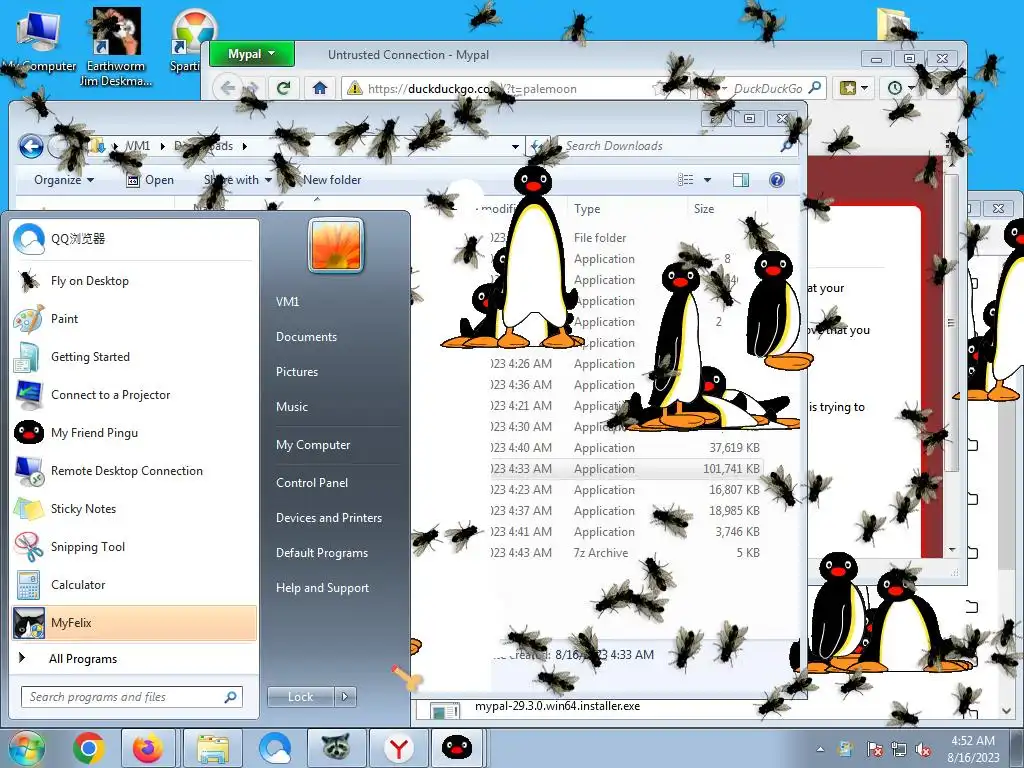Open address bar history dropdown in Explorer
This screenshot has width=1024, height=768.
coord(515,146)
